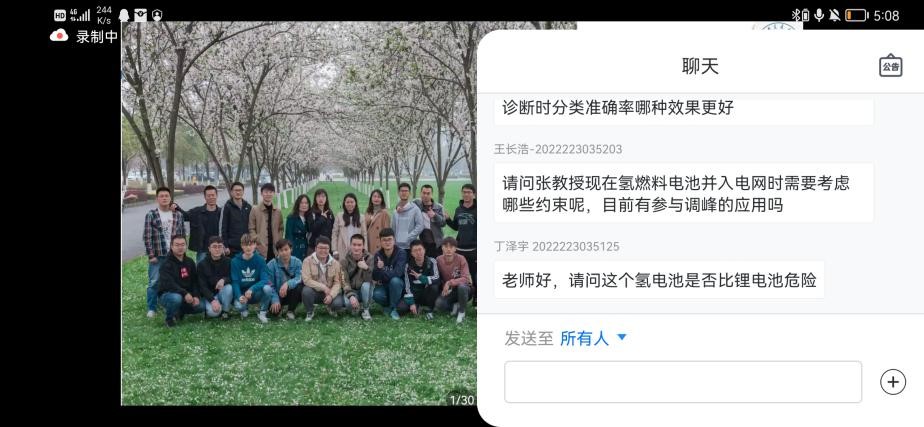The width and height of the screenshot is (924, 427).
Task: Tap the shield notification icon in status bar
Action: pos(157,15)
